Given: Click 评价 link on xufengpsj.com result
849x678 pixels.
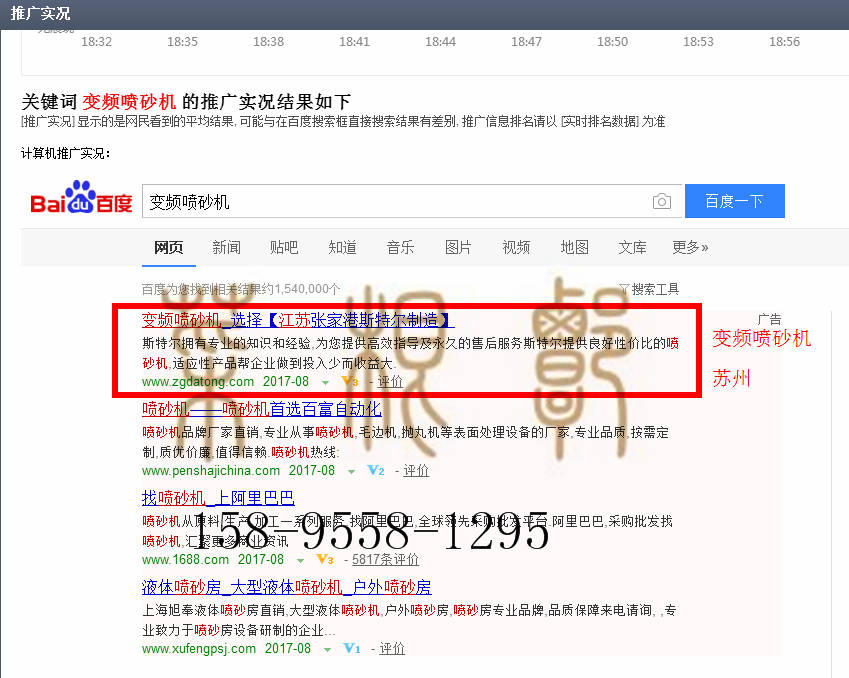Looking at the screenshot, I should coord(392,648).
